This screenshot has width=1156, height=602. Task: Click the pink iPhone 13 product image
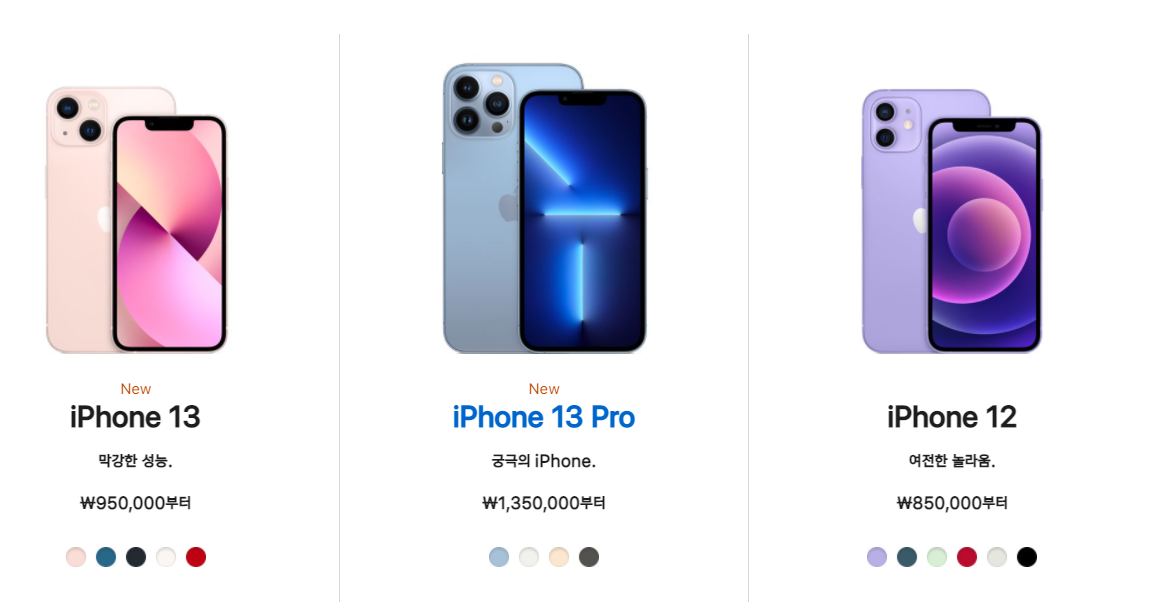click(136, 220)
